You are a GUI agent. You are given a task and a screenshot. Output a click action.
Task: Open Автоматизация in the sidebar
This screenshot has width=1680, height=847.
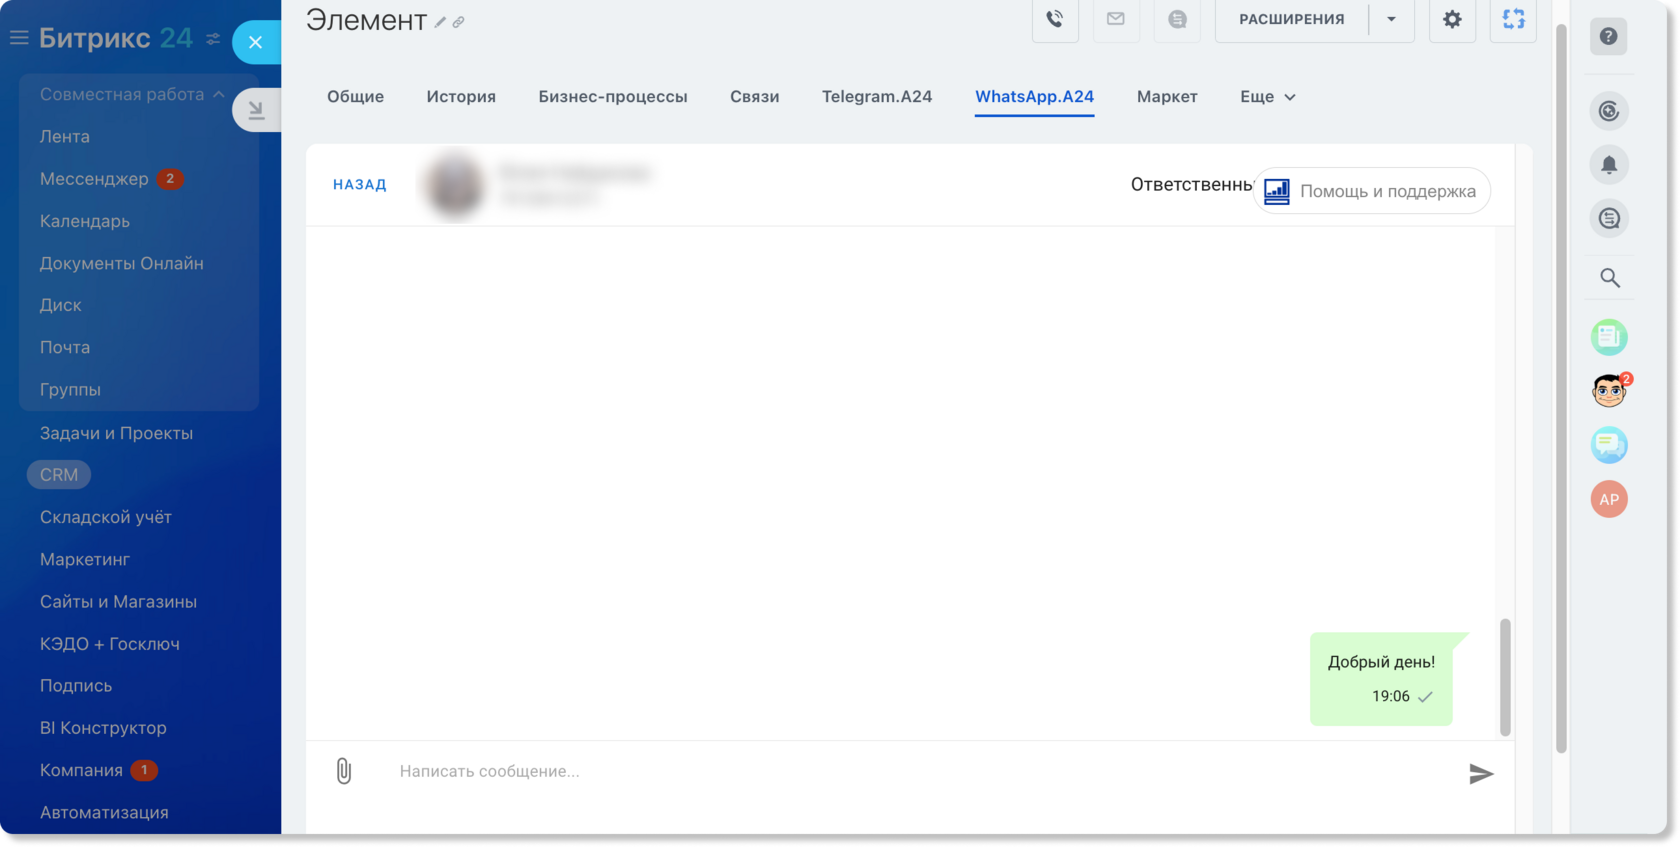tap(104, 812)
